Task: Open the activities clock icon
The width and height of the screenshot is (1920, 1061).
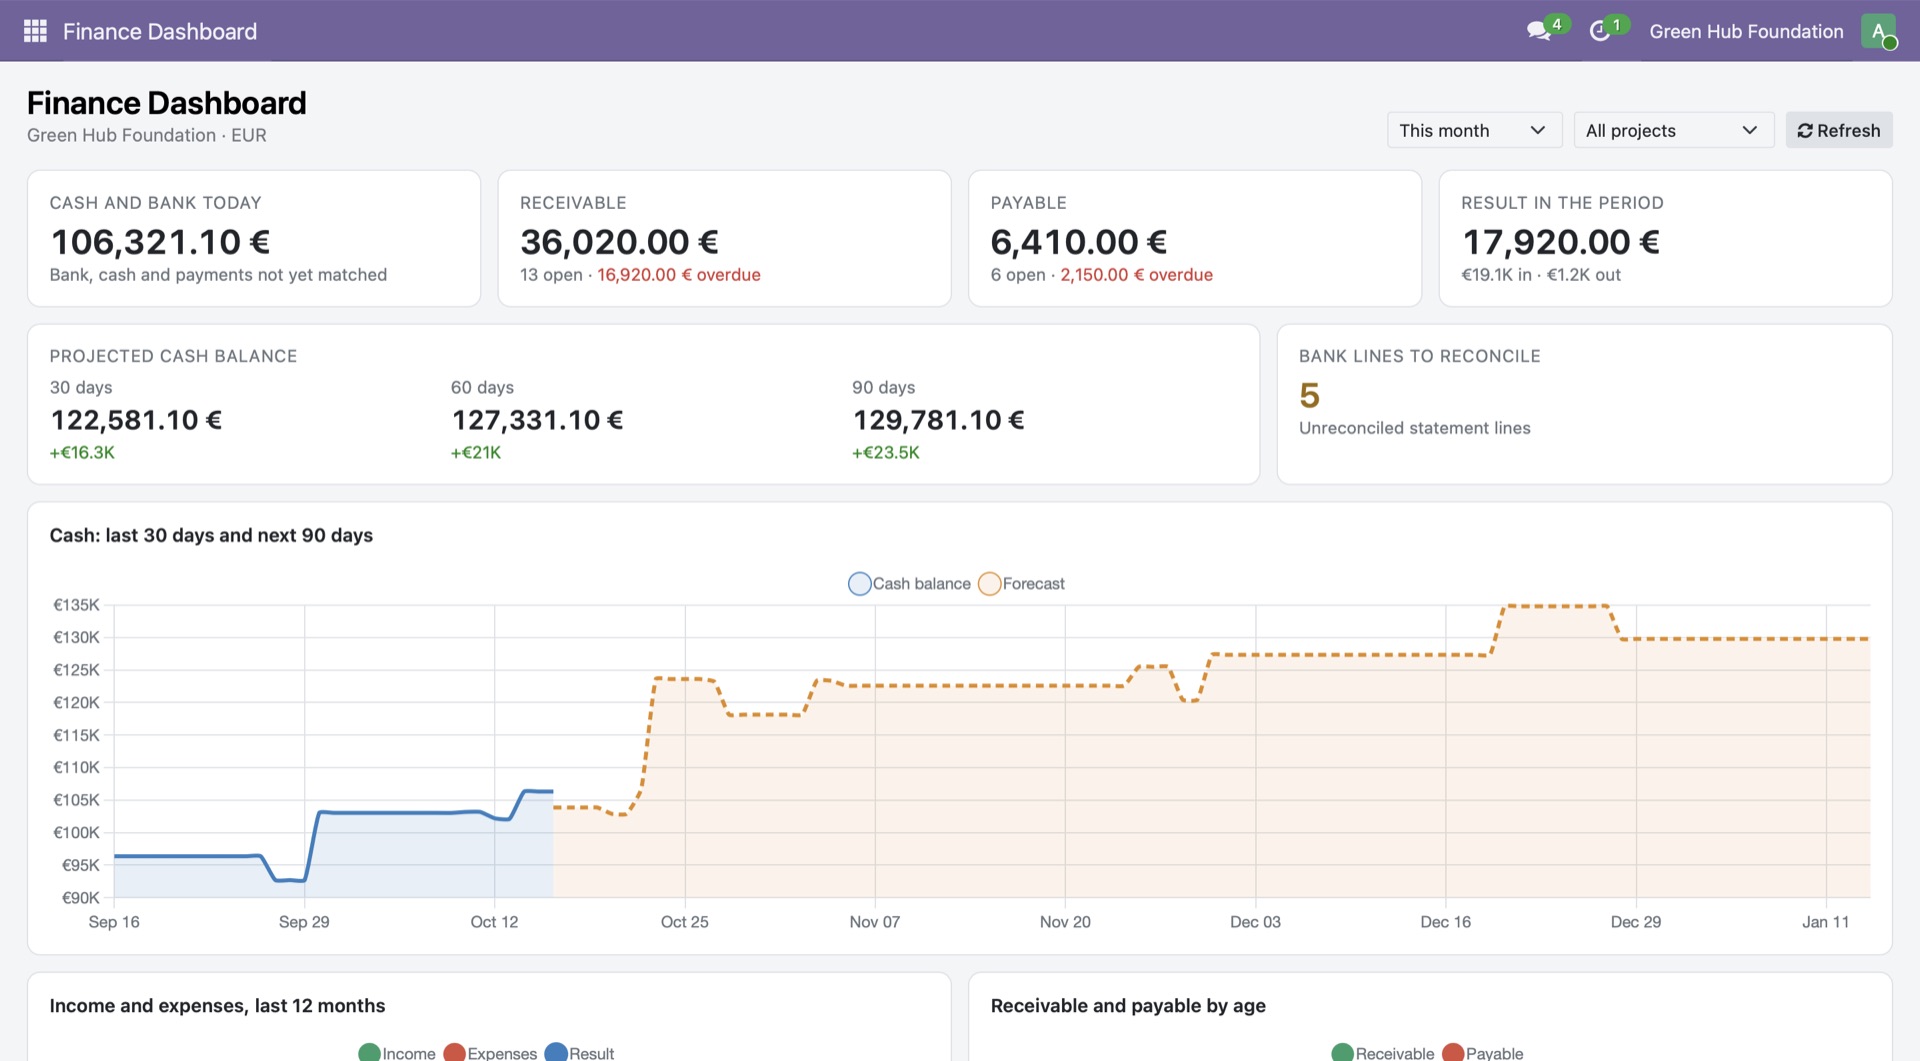Action: tap(1600, 31)
